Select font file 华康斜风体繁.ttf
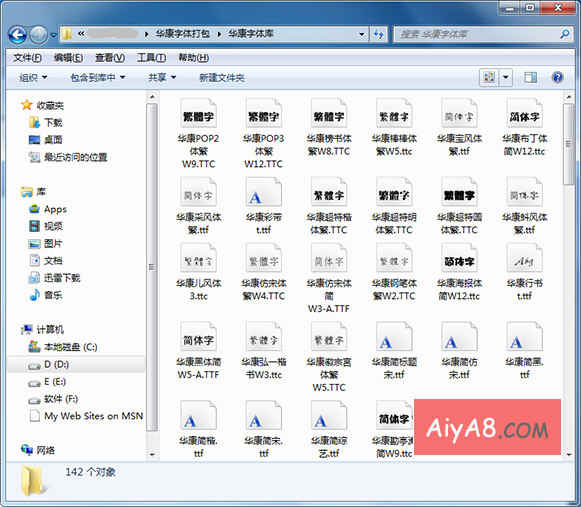The height and width of the screenshot is (507, 581). click(x=524, y=206)
